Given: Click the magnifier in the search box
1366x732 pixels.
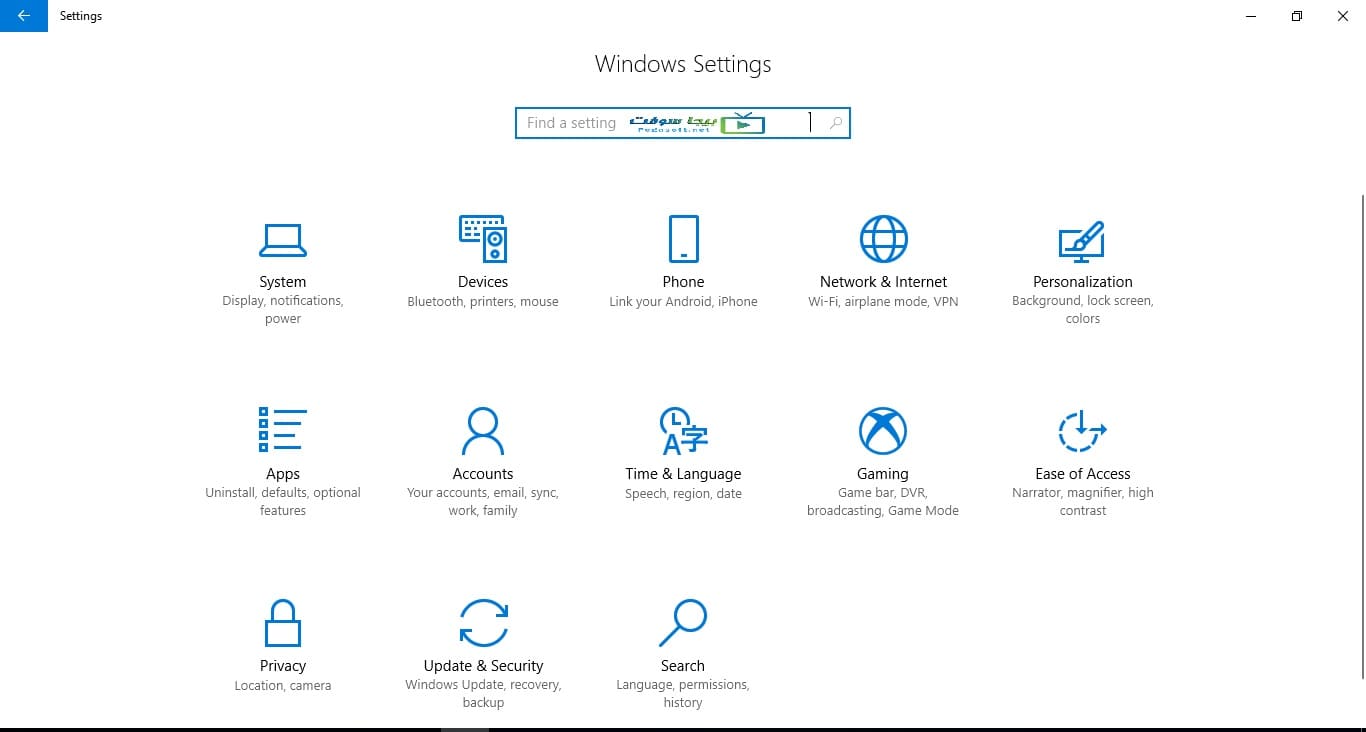Looking at the screenshot, I should coord(836,123).
